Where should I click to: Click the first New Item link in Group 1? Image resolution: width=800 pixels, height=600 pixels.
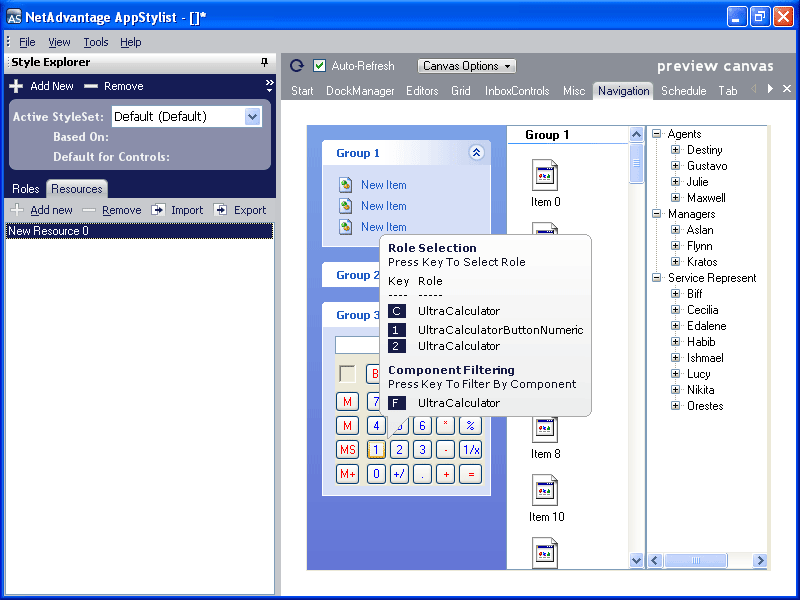coord(383,185)
